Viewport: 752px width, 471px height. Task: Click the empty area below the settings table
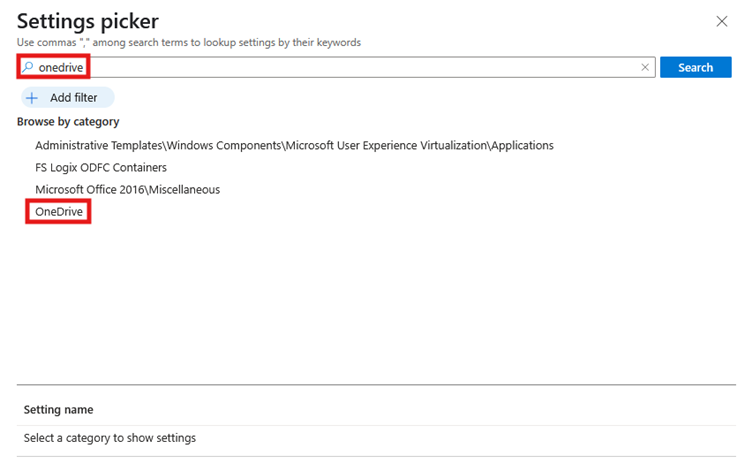(376, 464)
